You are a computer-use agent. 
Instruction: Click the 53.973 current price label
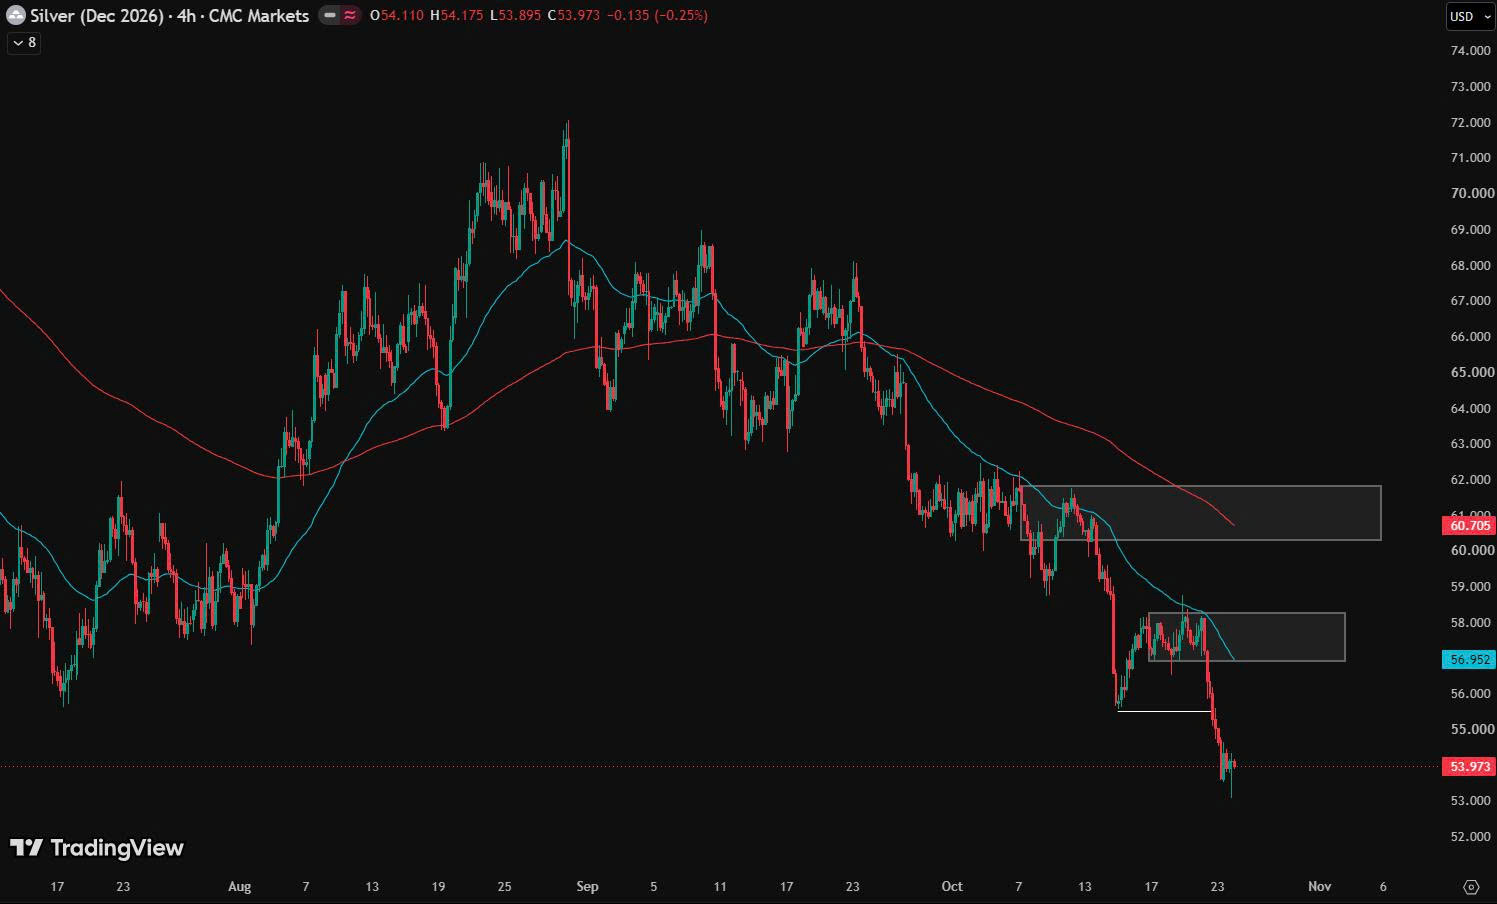(x=1469, y=766)
